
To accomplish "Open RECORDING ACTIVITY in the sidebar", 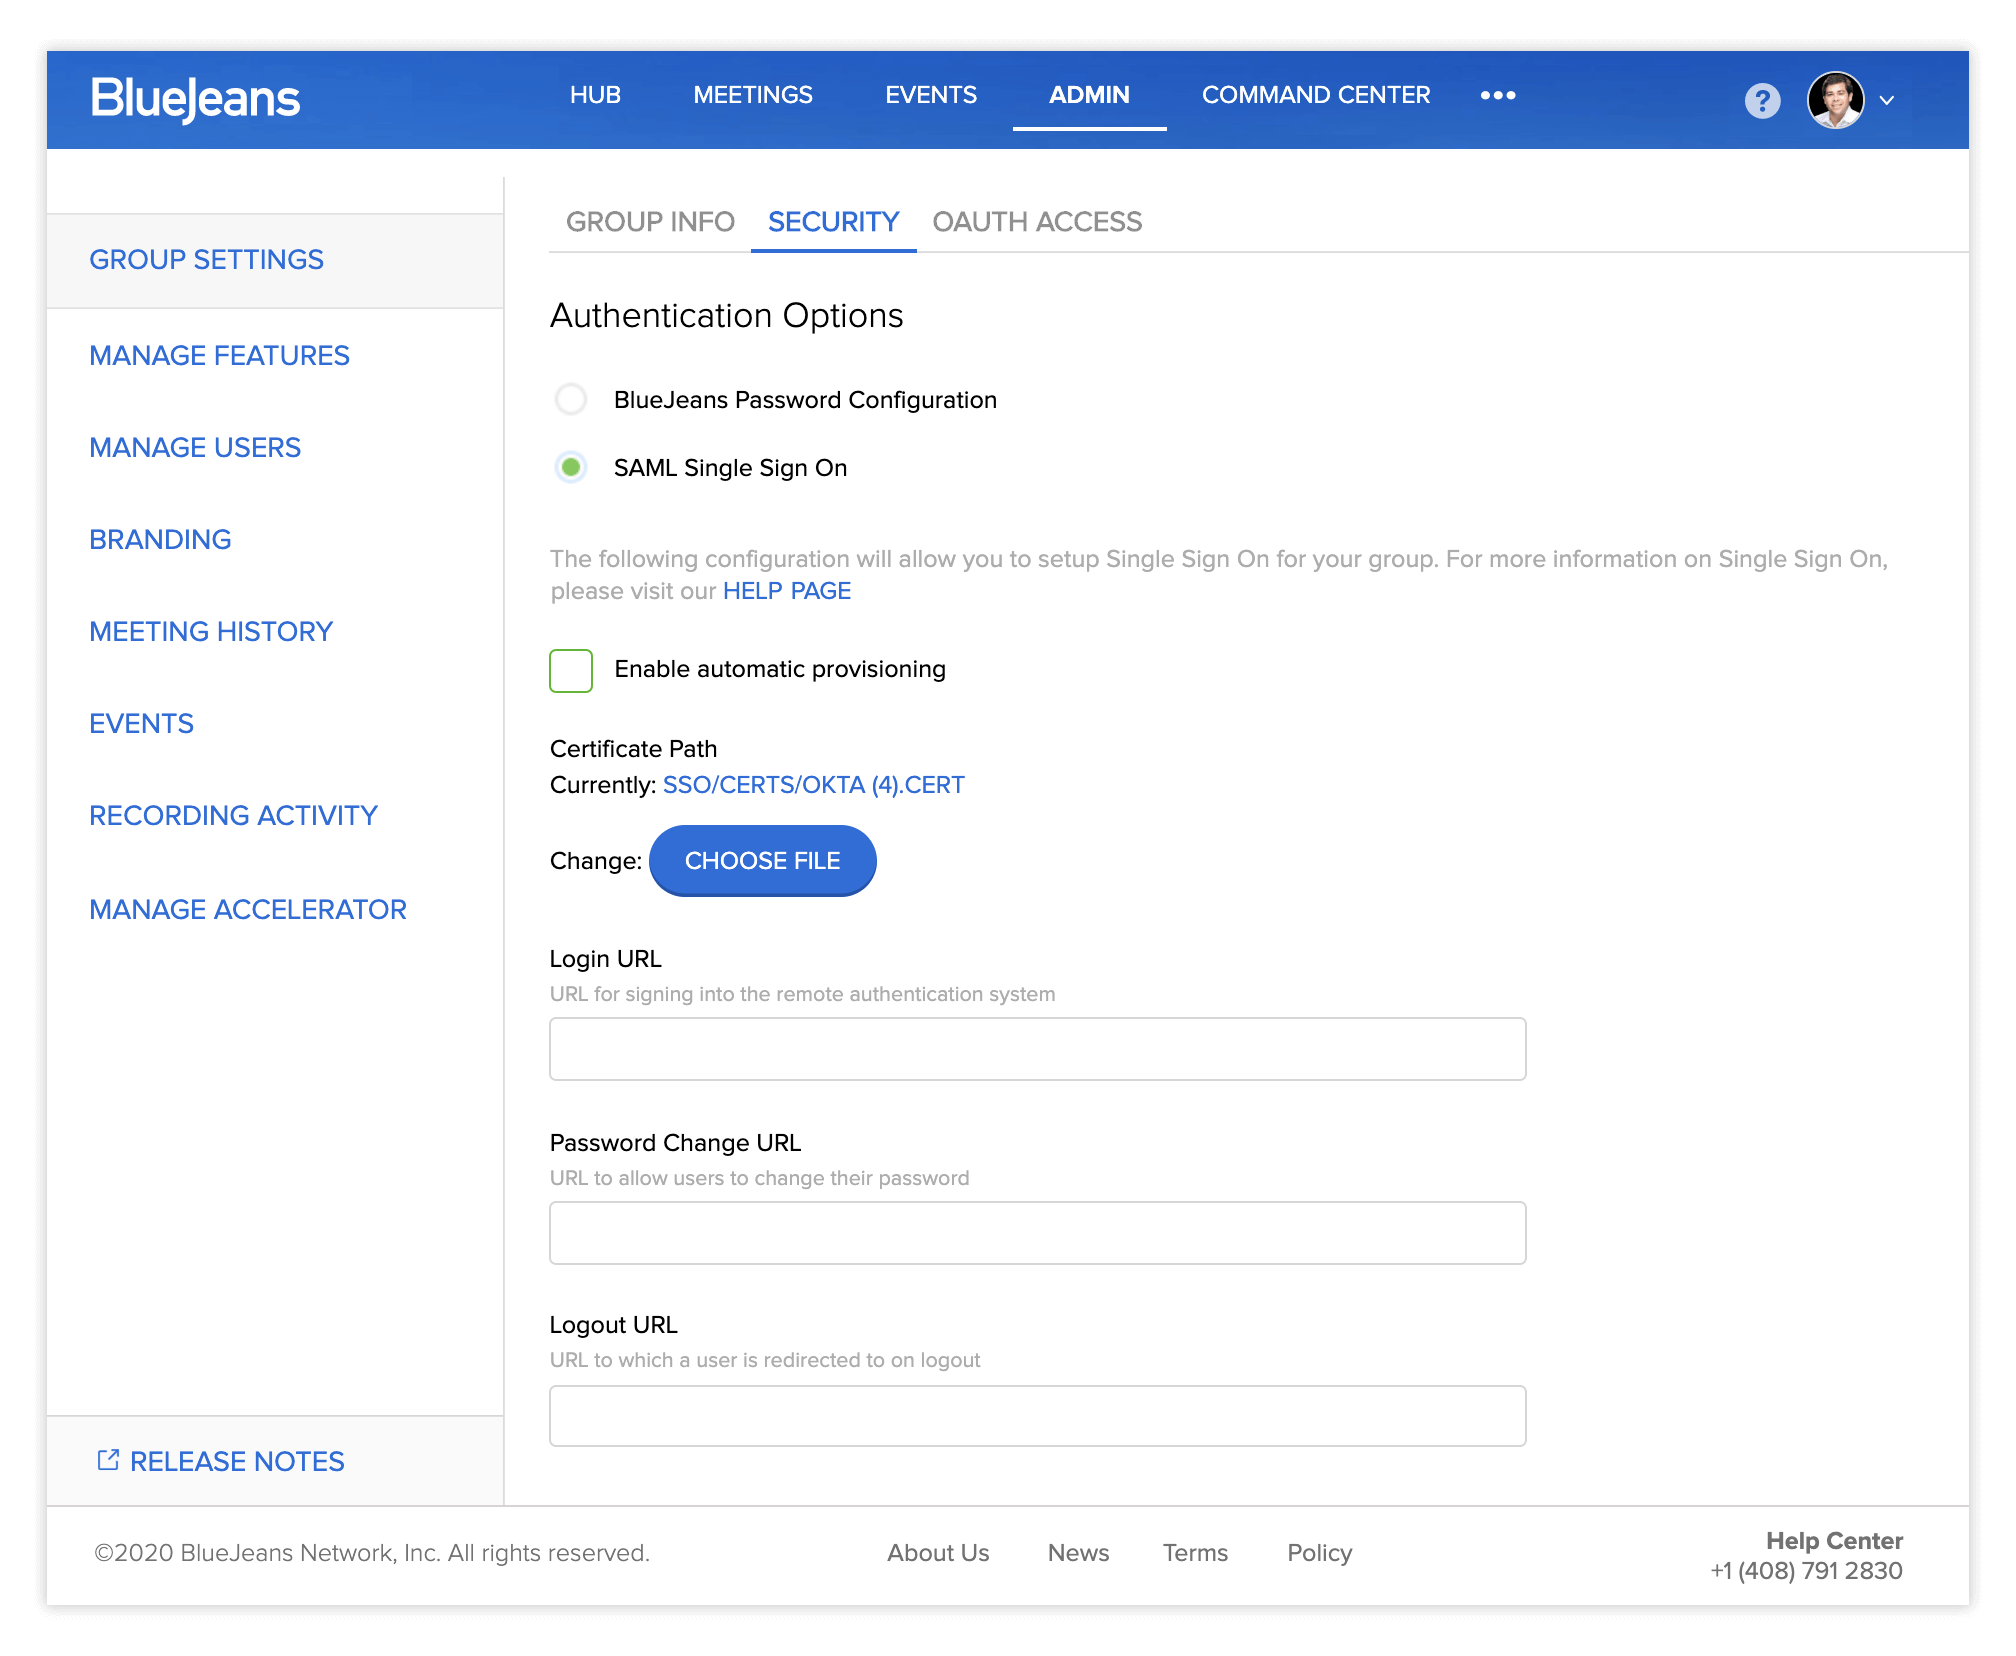I will (x=233, y=816).
